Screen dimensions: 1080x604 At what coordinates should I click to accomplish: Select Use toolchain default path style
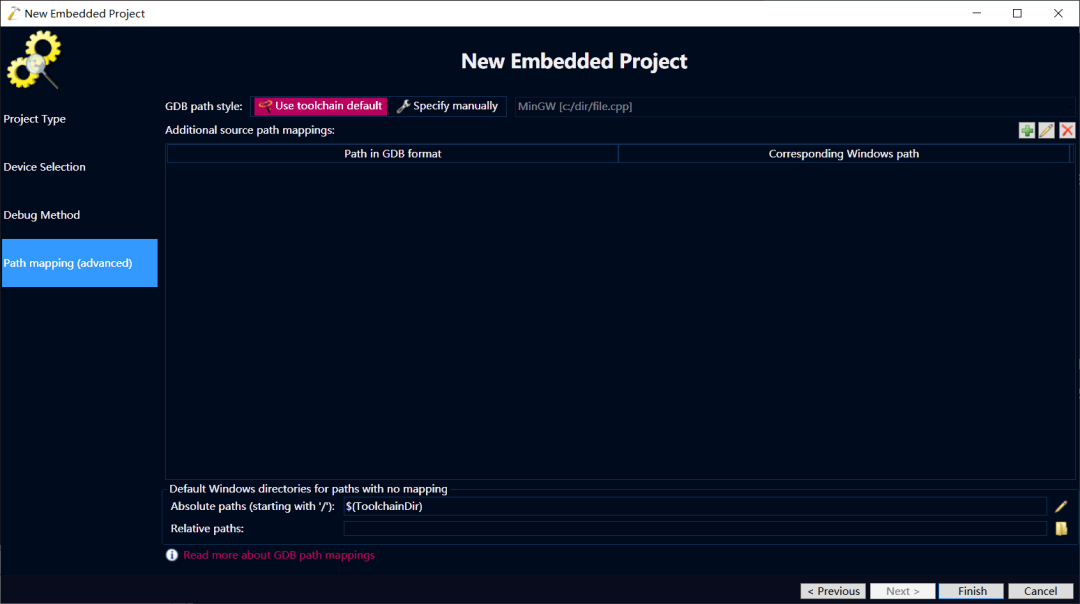pyautogui.click(x=320, y=106)
